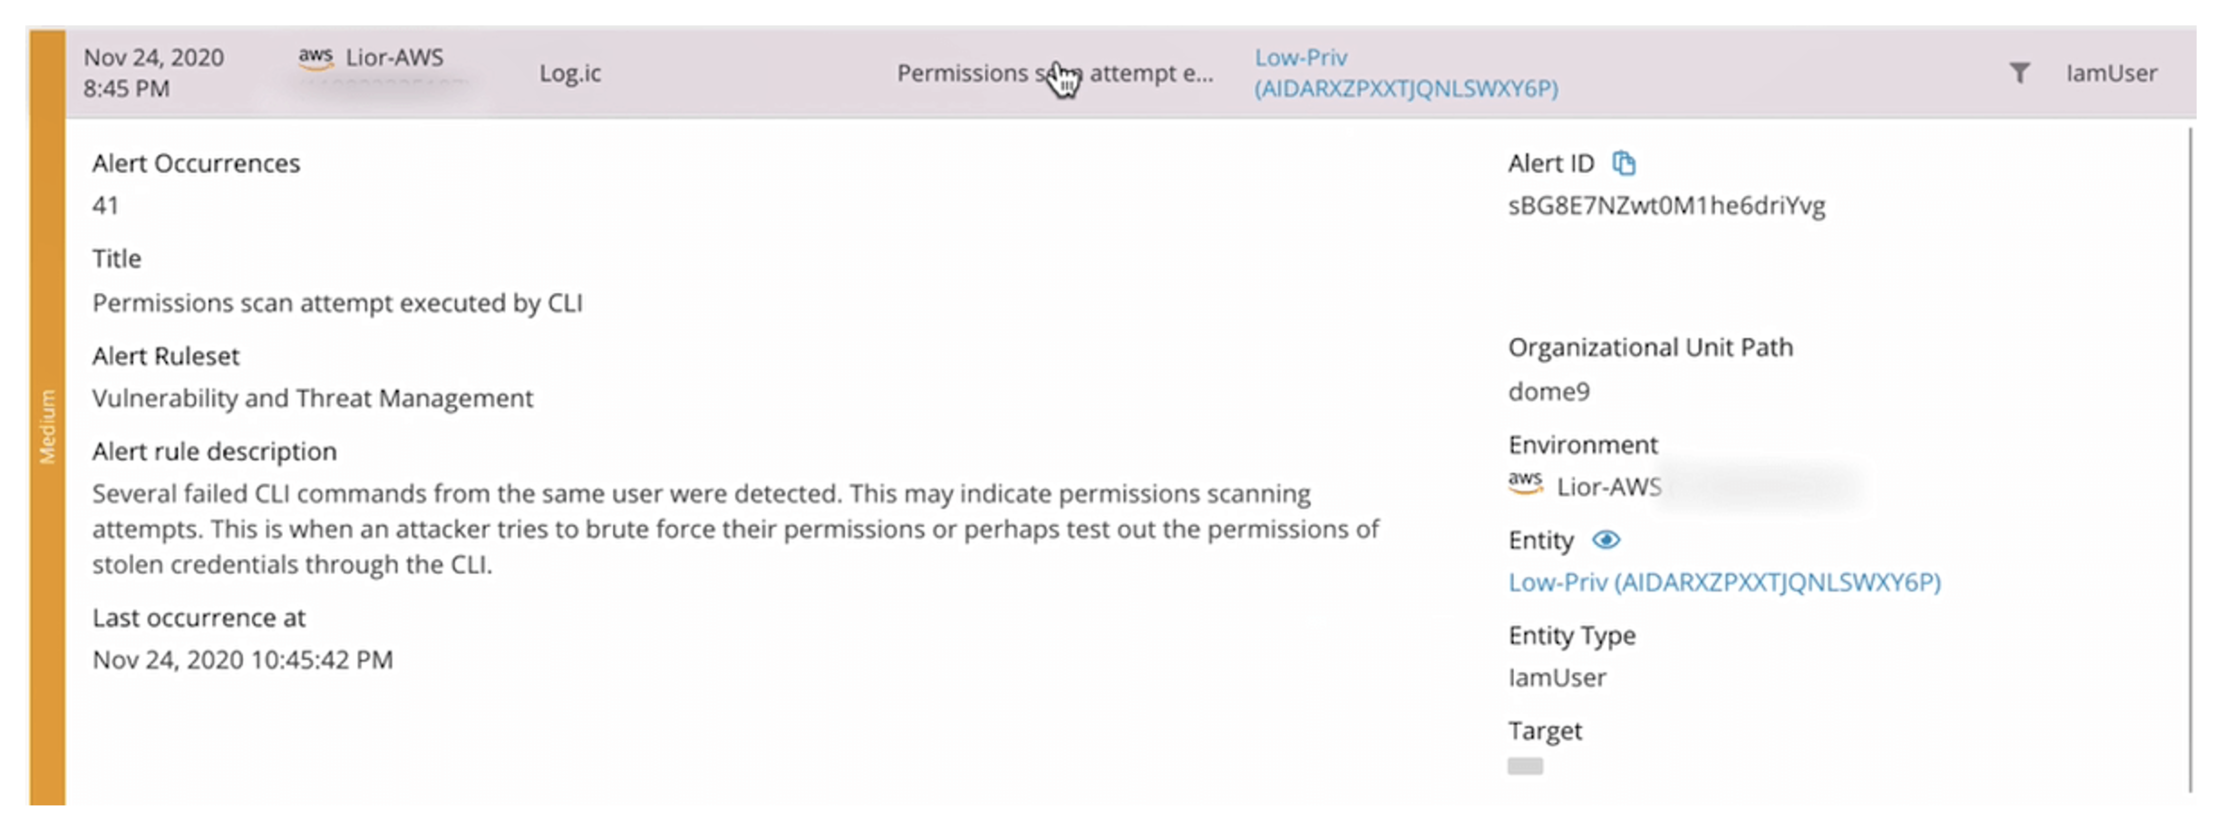Click the dome9 organizational unit path

[1548, 391]
